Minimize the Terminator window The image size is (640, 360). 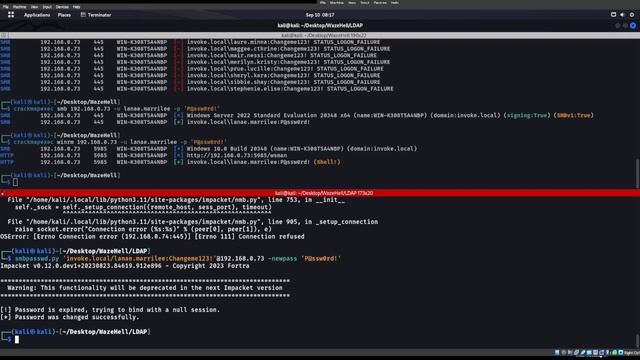617,25
